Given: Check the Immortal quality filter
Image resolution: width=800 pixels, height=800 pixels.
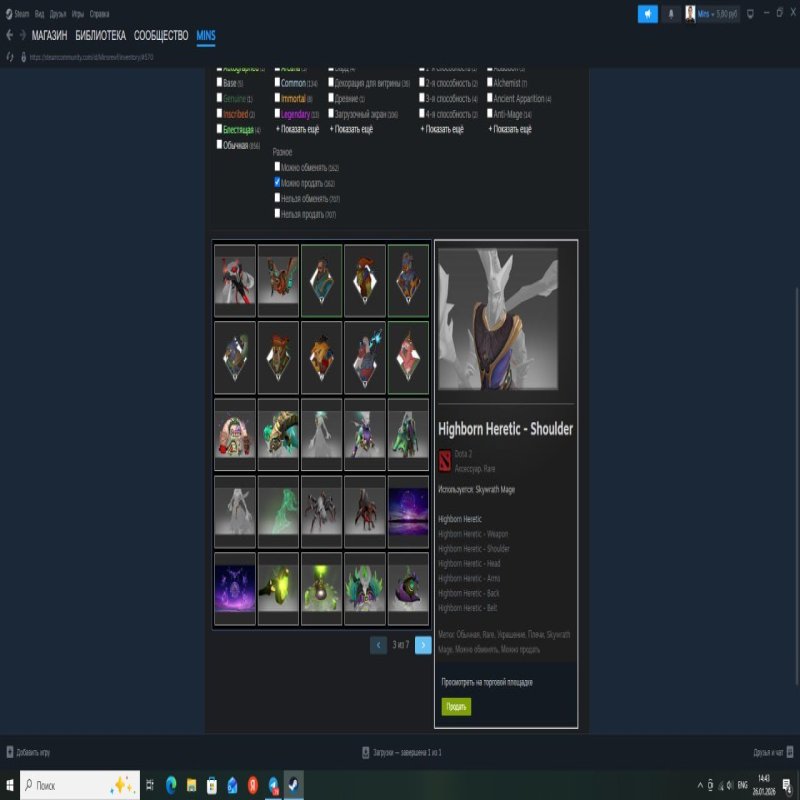Looking at the screenshot, I should 277,99.
